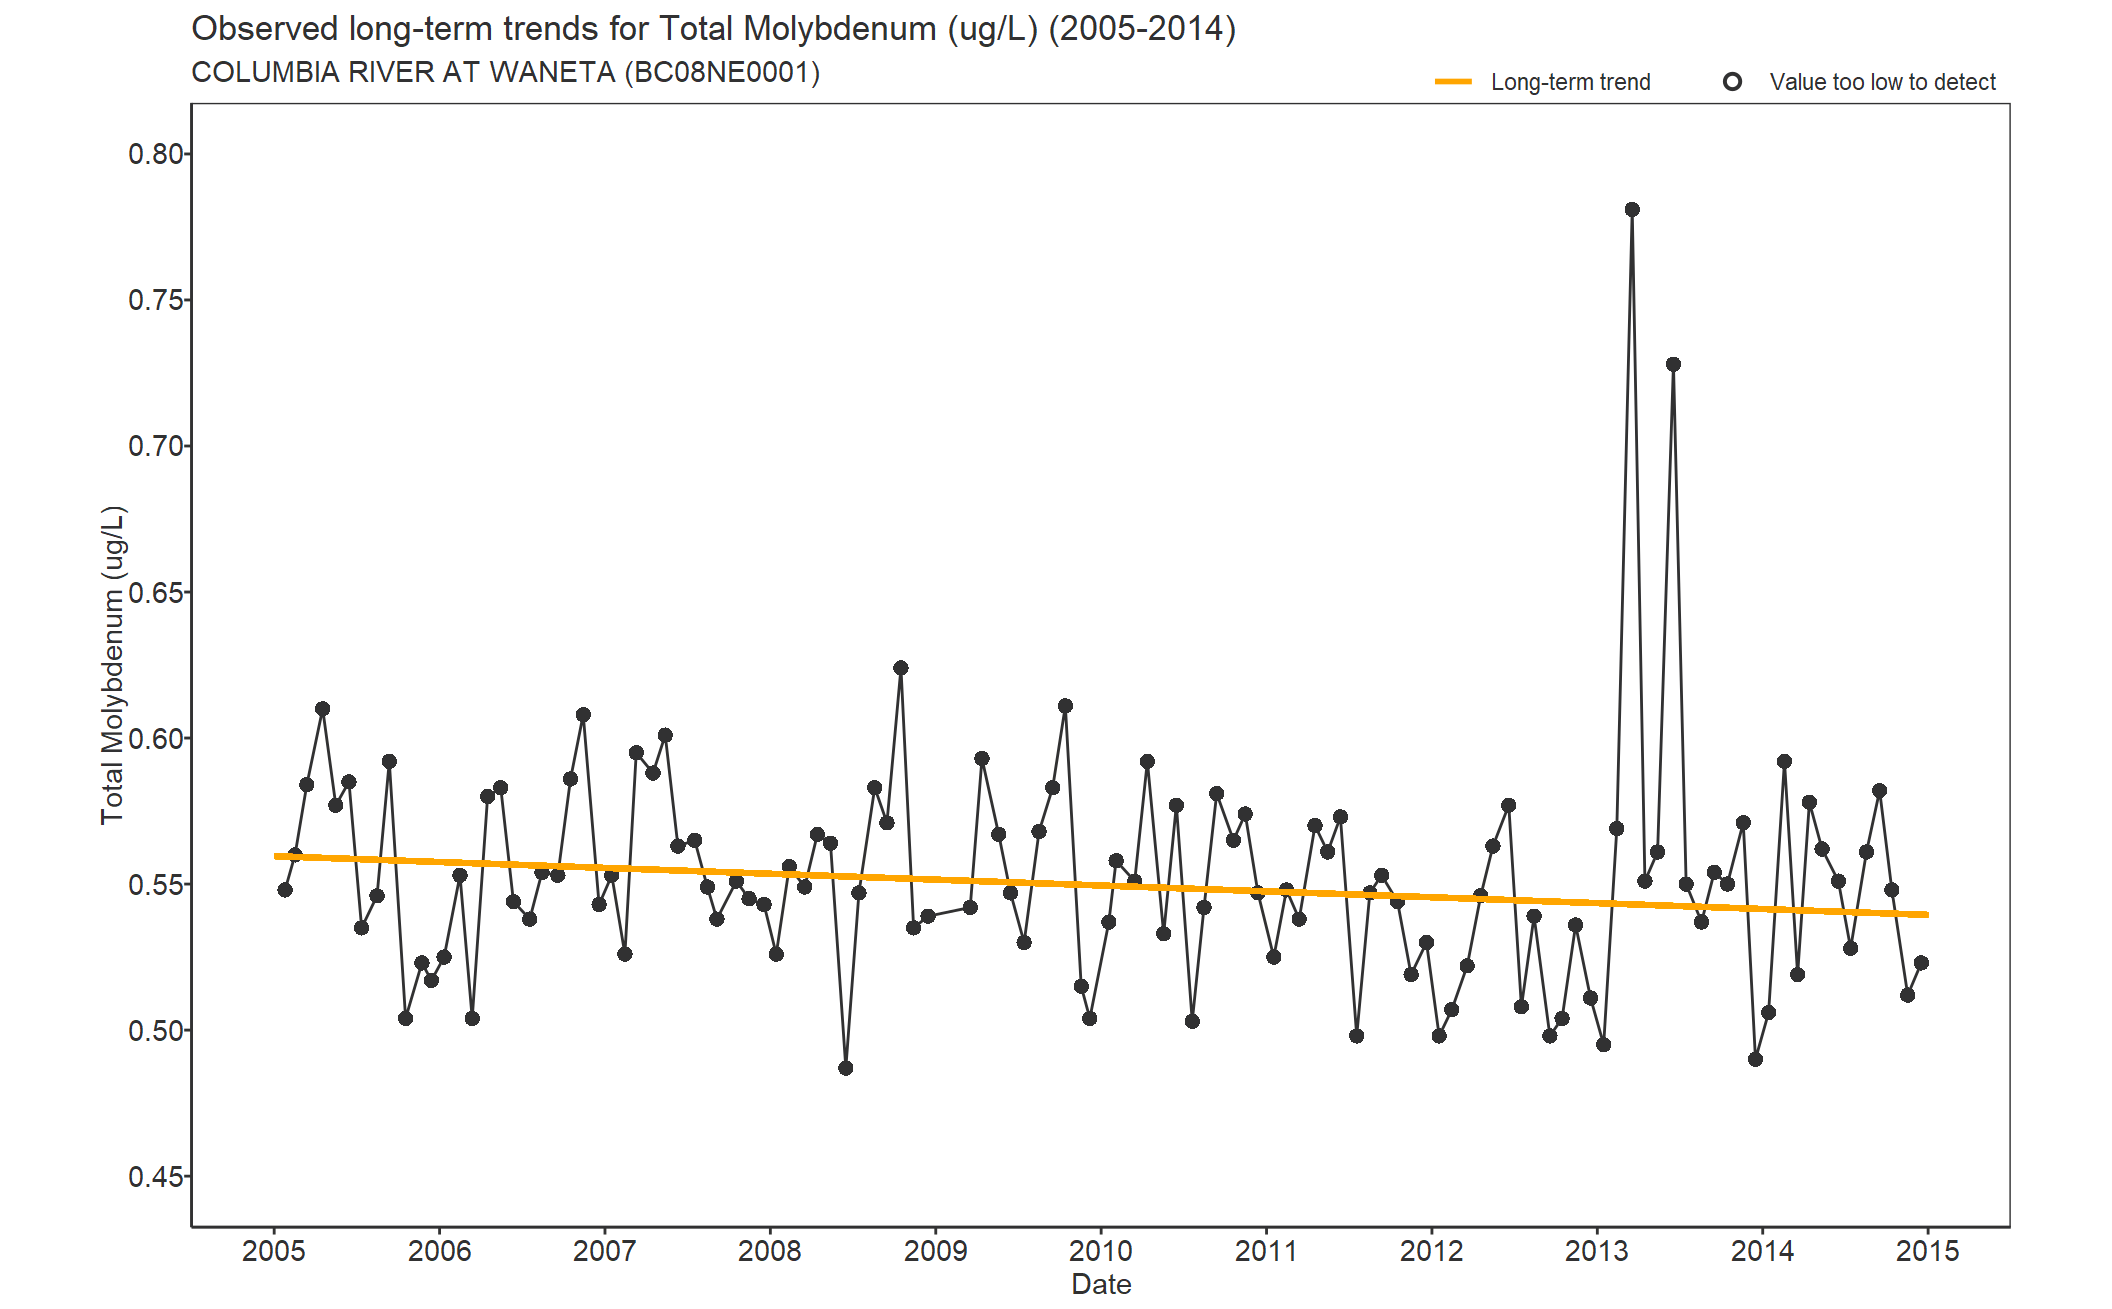Viewport: 2112px width, 1309px height.
Task: Click the 'Value too low to detect' legend circle
Action: [1732, 82]
